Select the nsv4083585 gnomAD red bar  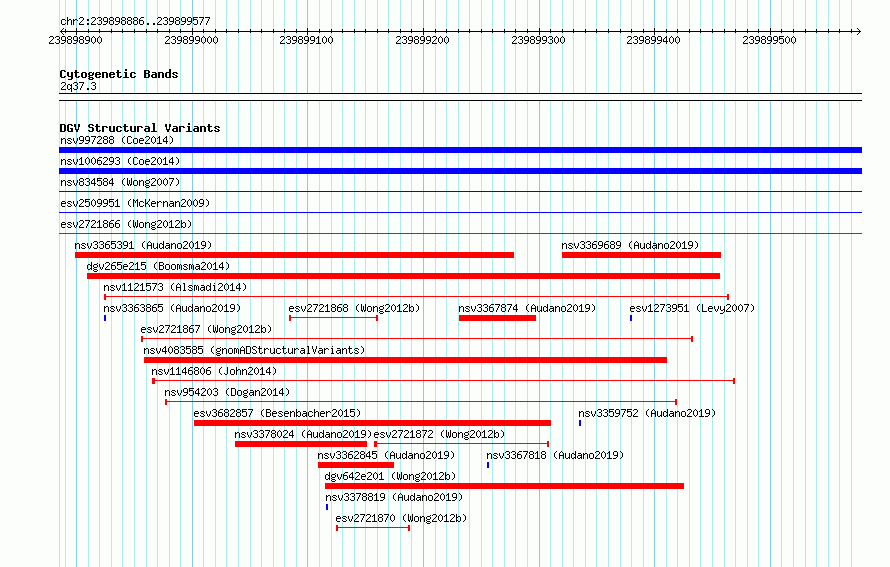[405, 360]
